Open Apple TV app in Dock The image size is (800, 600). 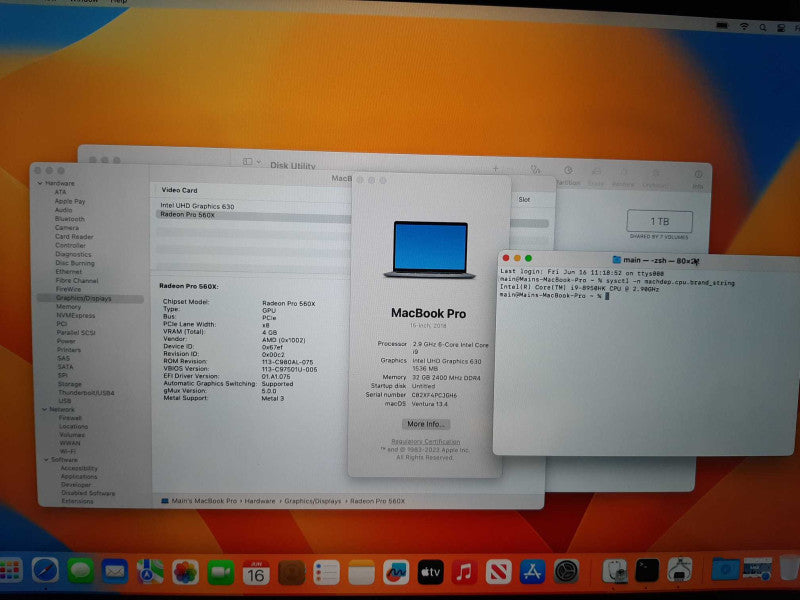pyautogui.click(x=430, y=572)
